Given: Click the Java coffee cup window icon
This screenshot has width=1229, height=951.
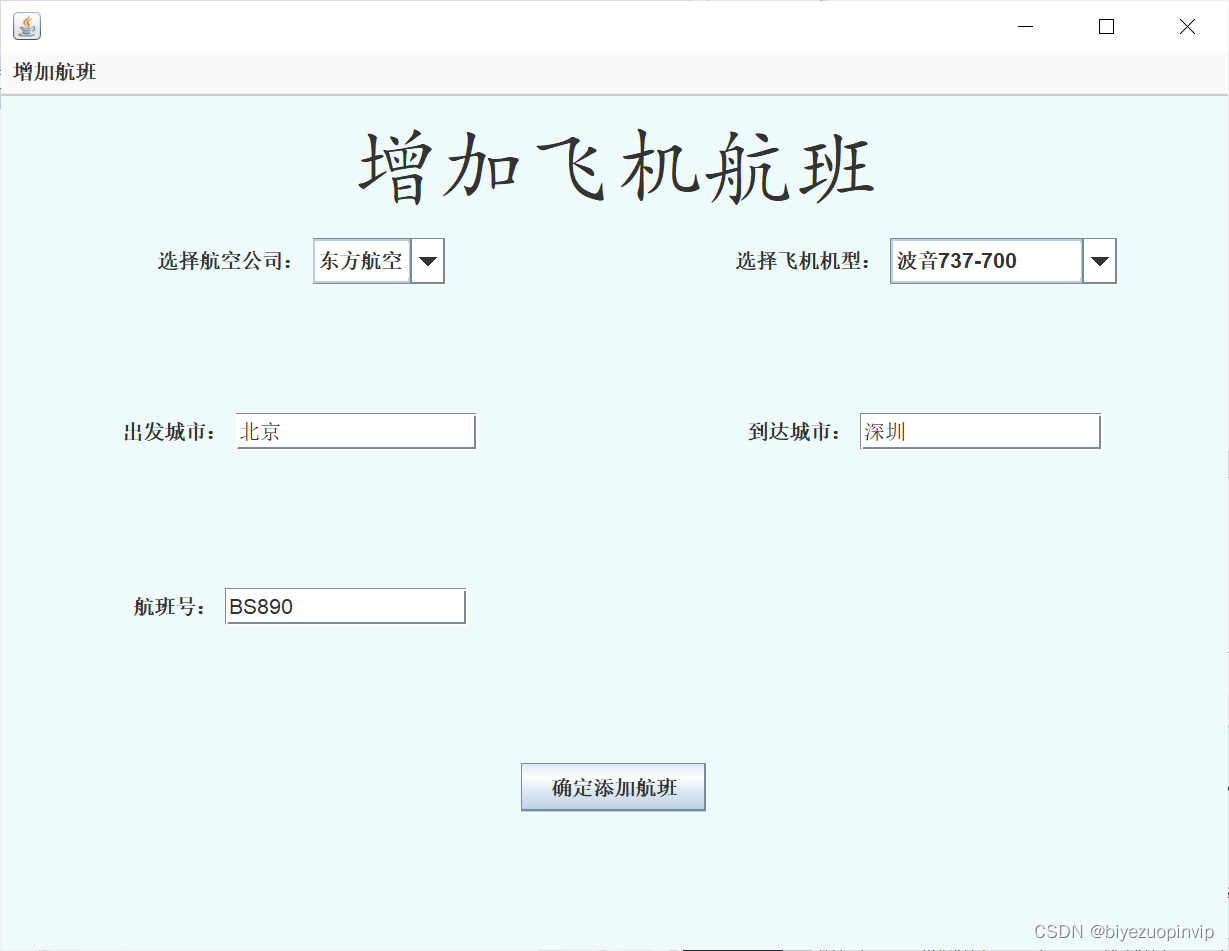Looking at the screenshot, I should pos(26,26).
